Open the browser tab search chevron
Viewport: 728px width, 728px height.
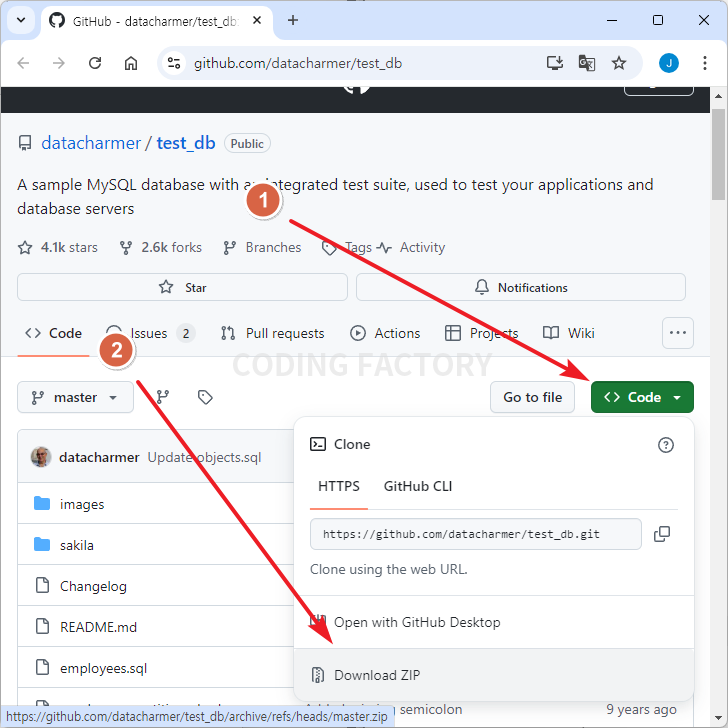click(21, 20)
